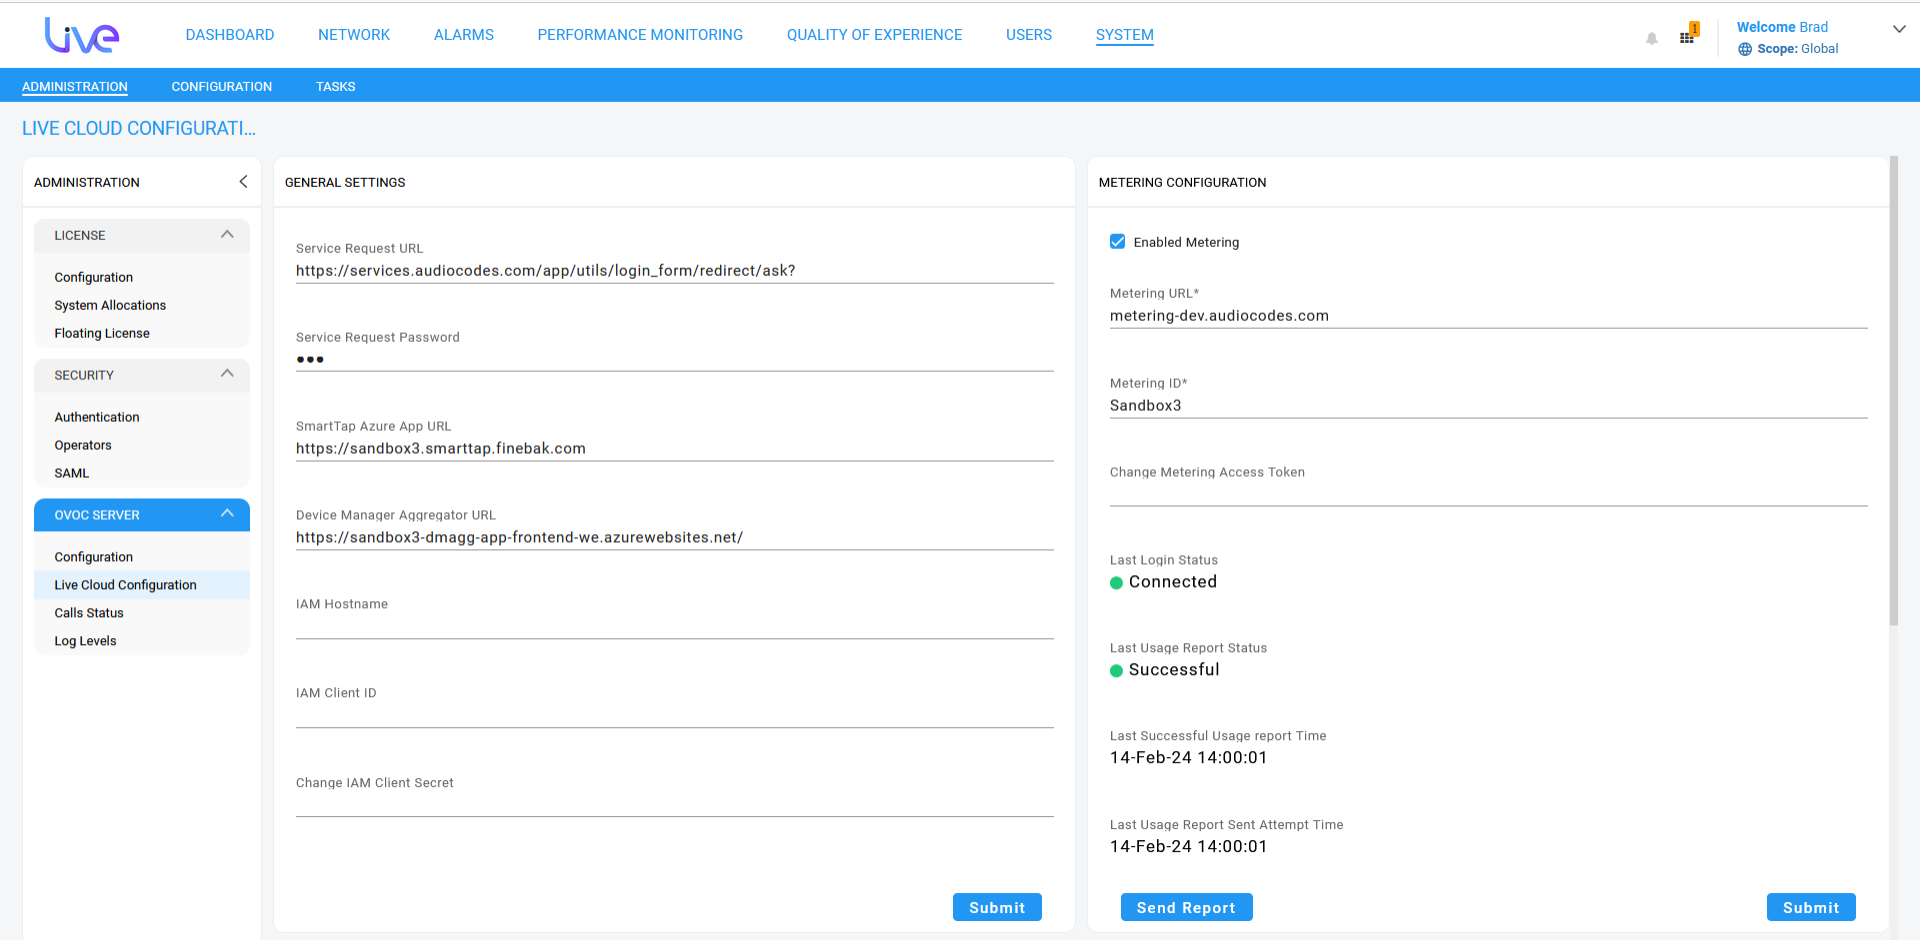
Task: Click the Connected status text
Action: point(1173,582)
